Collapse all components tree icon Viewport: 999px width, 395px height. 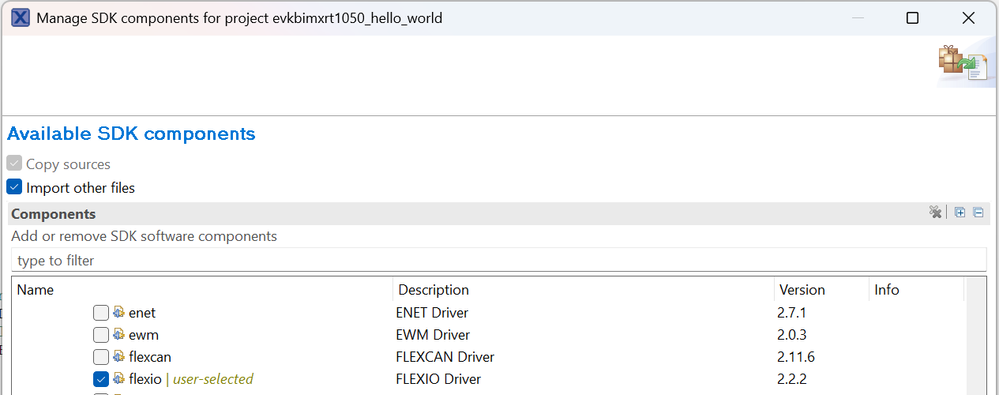[x=978, y=213]
